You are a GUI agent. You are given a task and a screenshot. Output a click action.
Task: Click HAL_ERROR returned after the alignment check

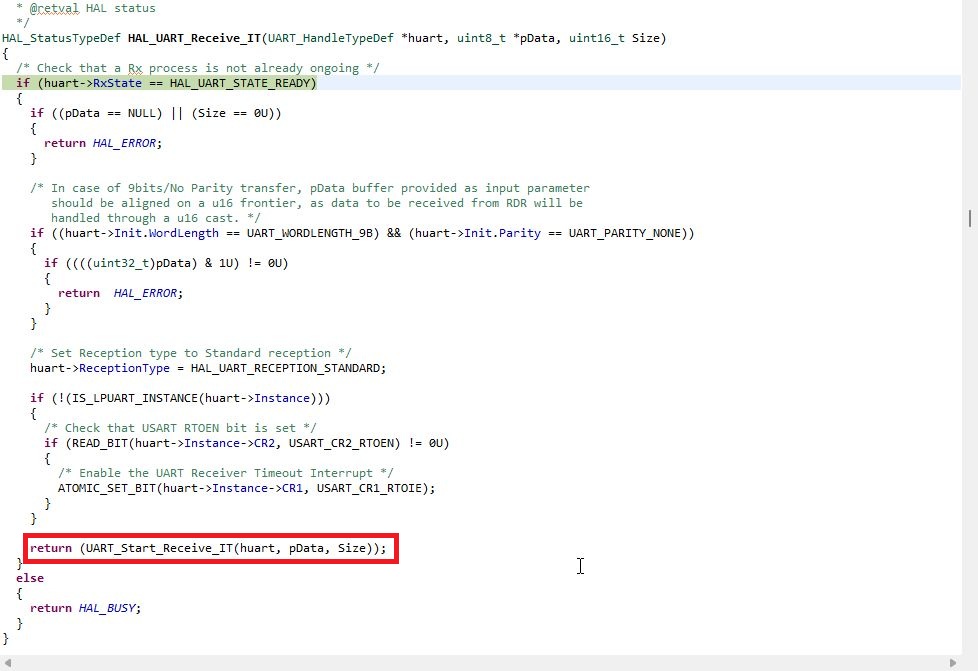pos(145,292)
